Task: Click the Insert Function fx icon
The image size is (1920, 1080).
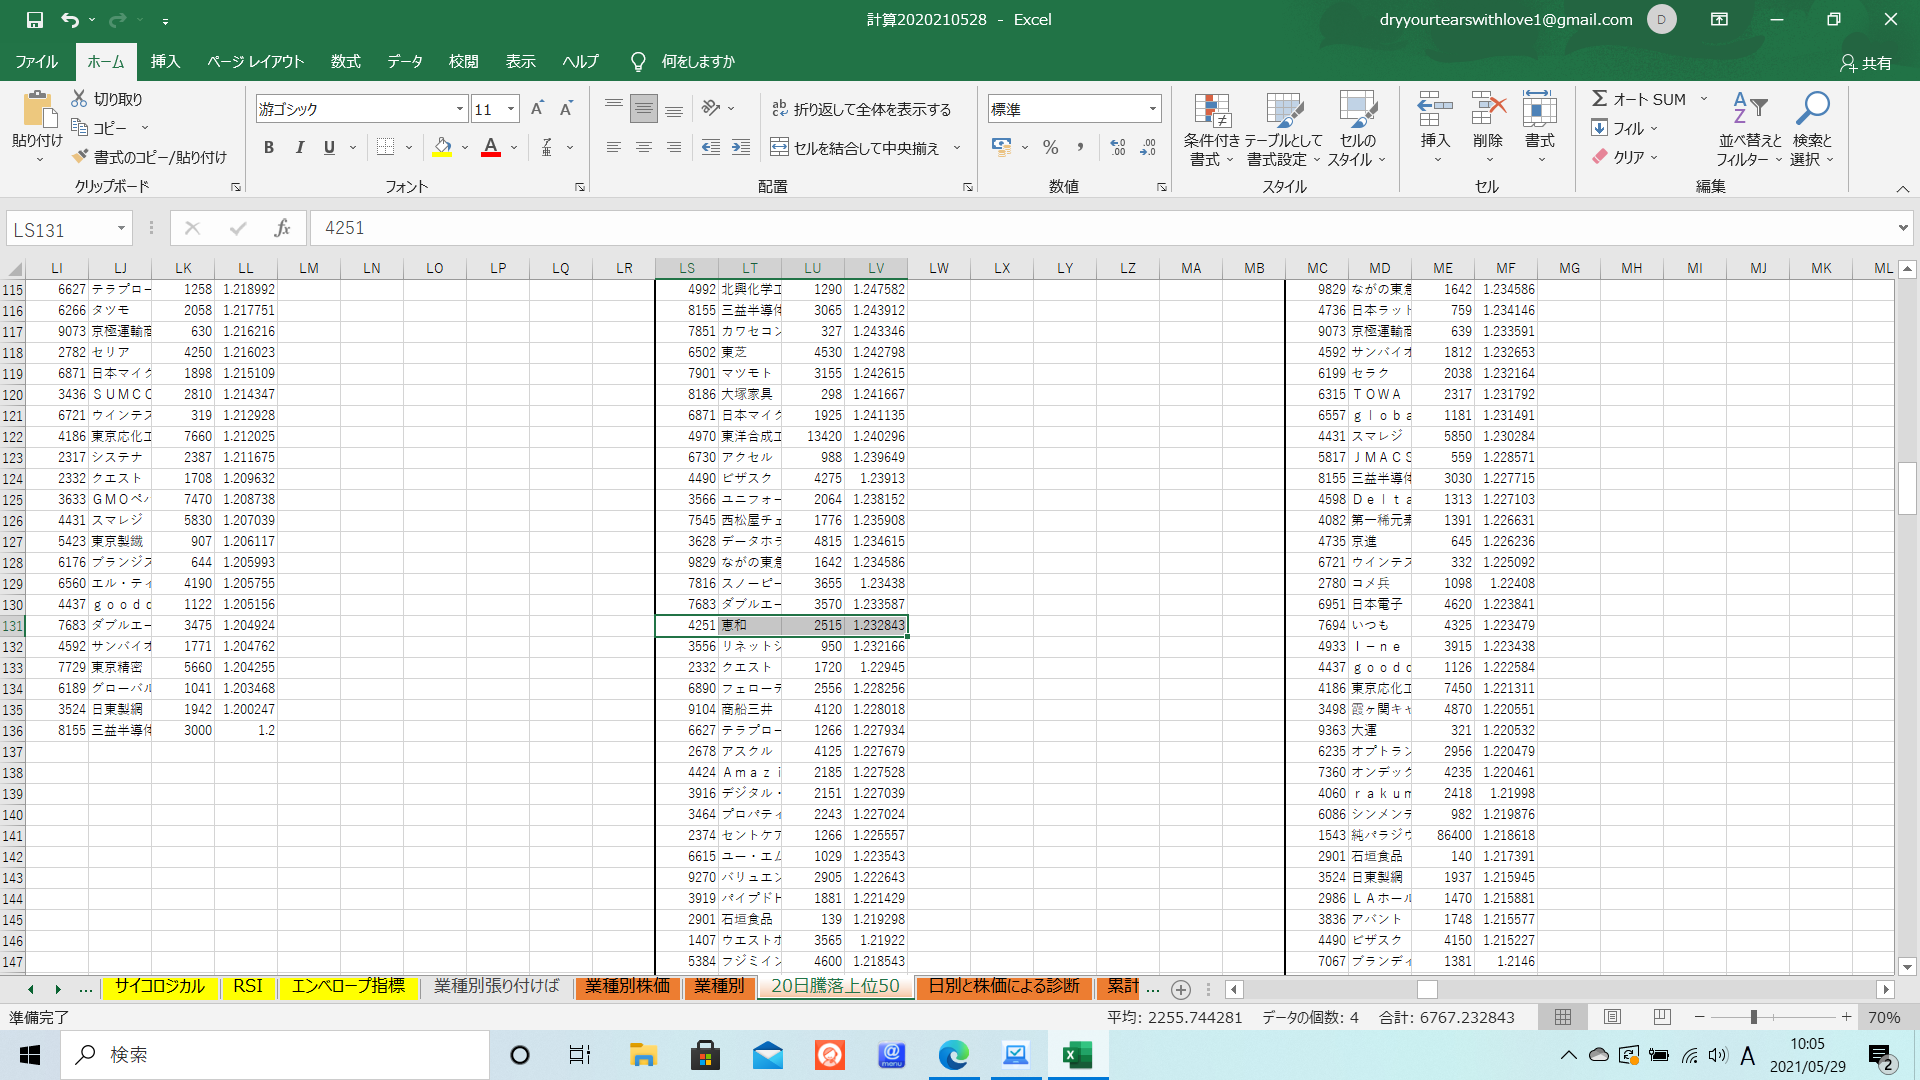Action: [282, 229]
